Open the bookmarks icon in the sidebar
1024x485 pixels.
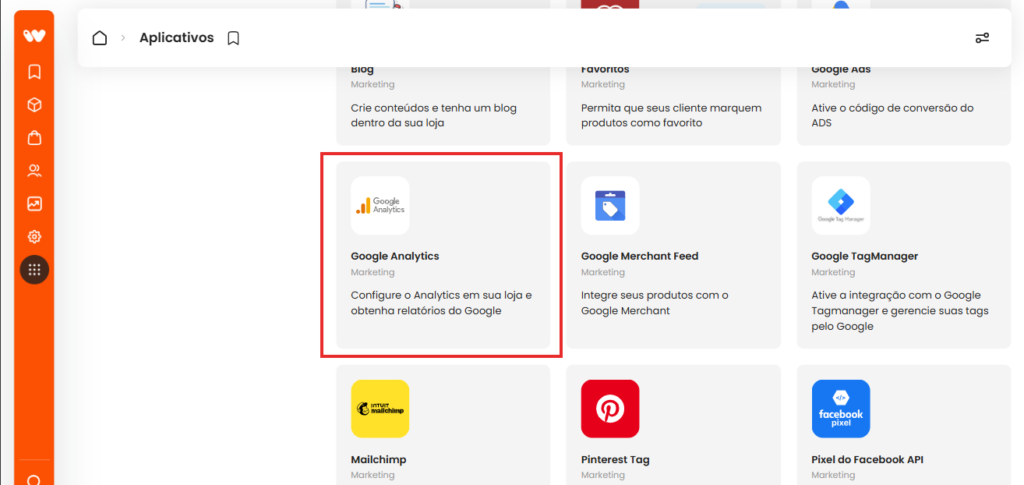pyautogui.click(x=35, y=71)
